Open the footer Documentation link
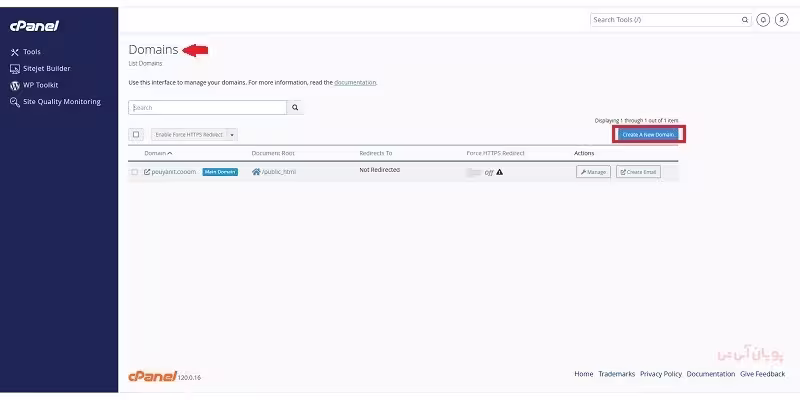 tap(711, 374)
